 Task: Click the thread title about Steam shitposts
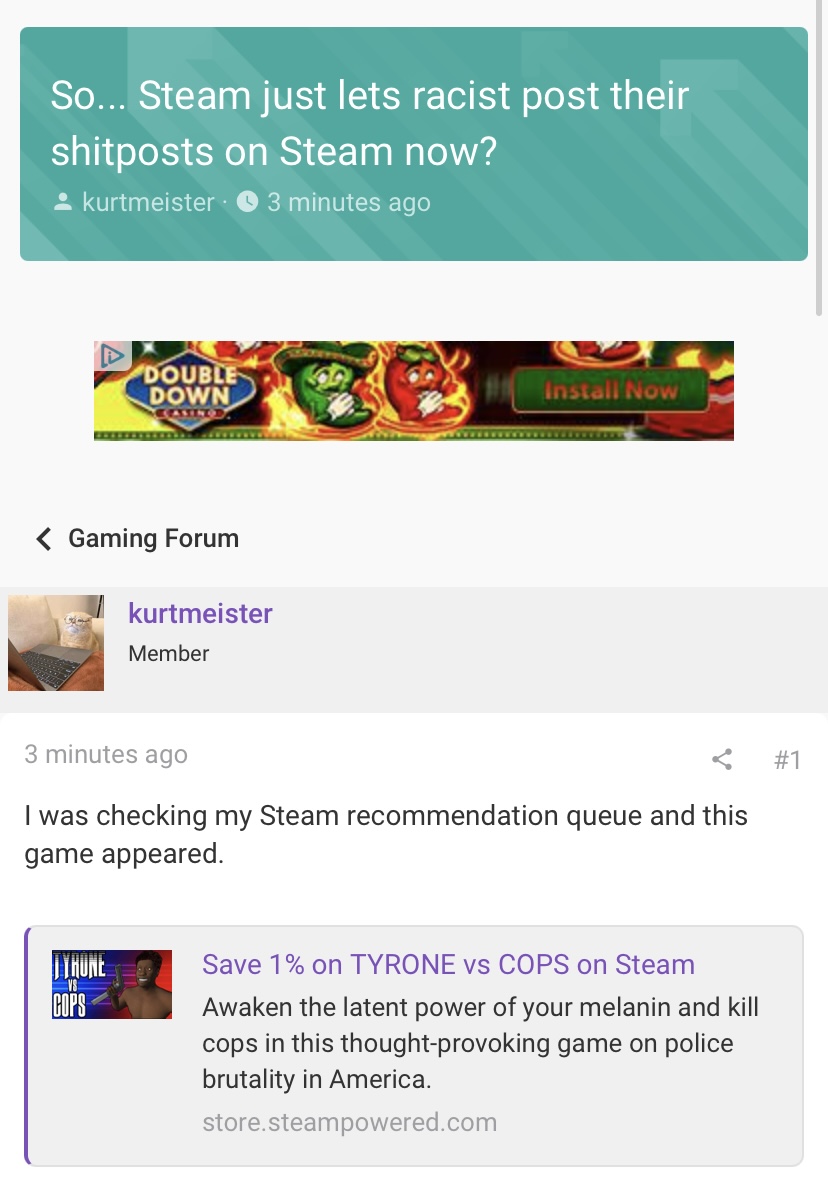pyautogui.click(x=370, y=123)
